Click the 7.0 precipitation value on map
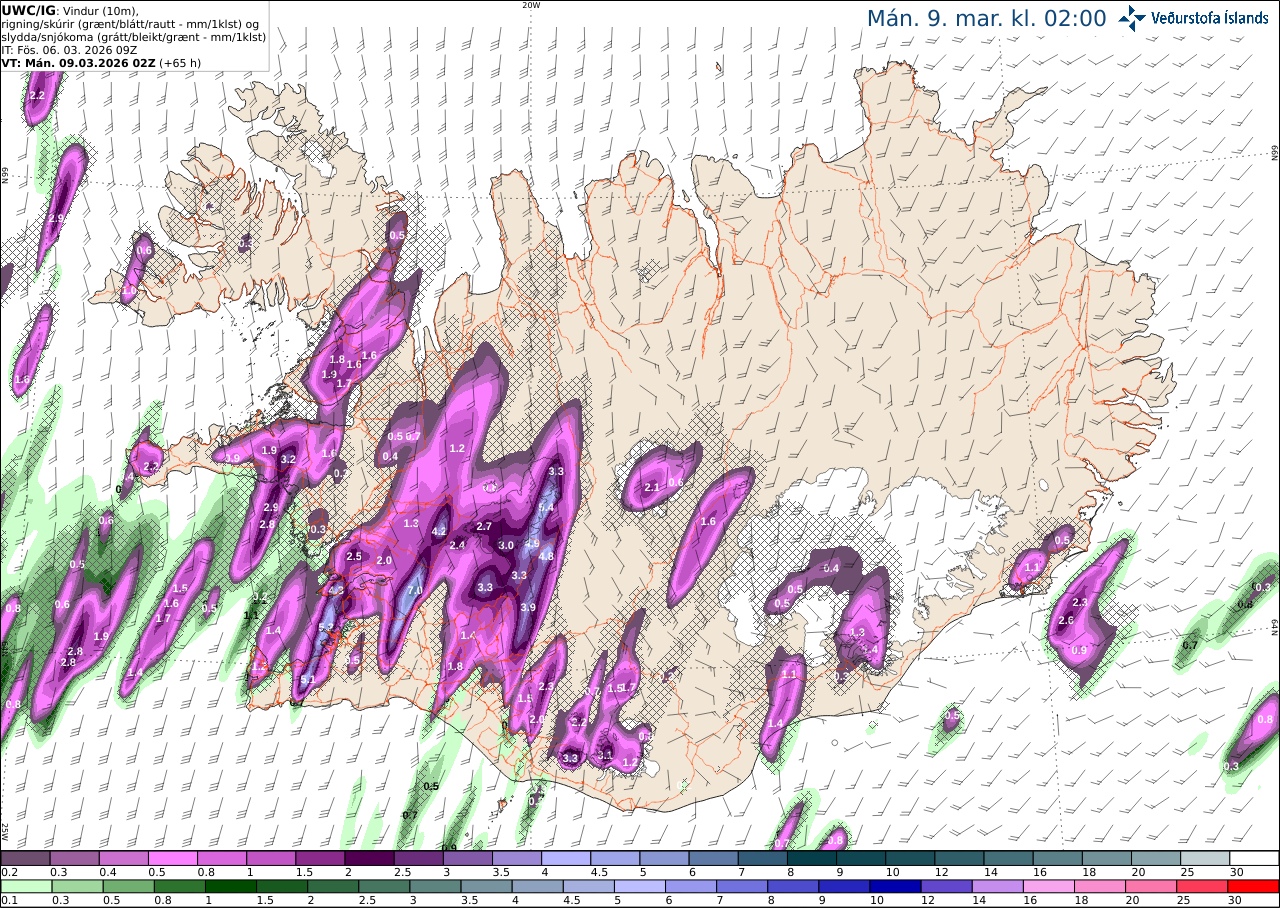The width and height of the screenshot is (1280, 908). click(x=414, y=591)
